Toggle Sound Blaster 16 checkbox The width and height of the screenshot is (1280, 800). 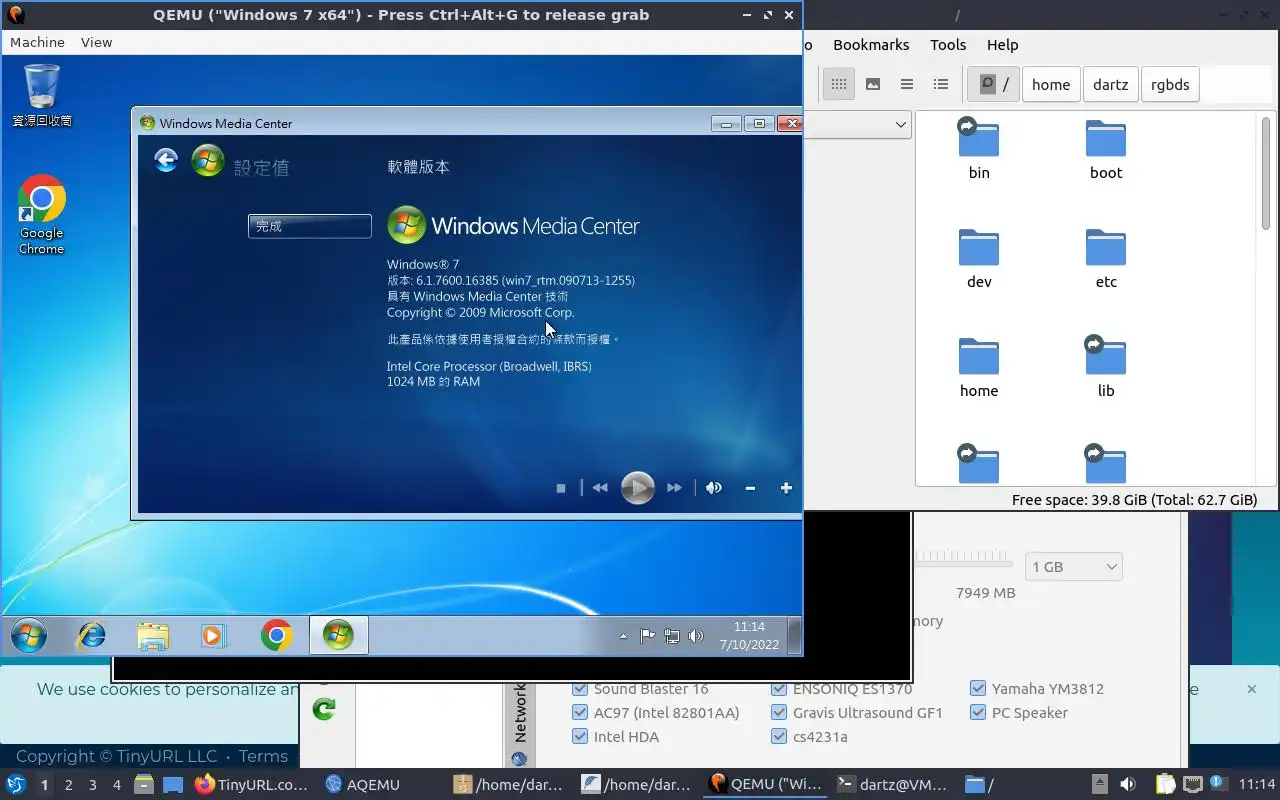[579, 689]
